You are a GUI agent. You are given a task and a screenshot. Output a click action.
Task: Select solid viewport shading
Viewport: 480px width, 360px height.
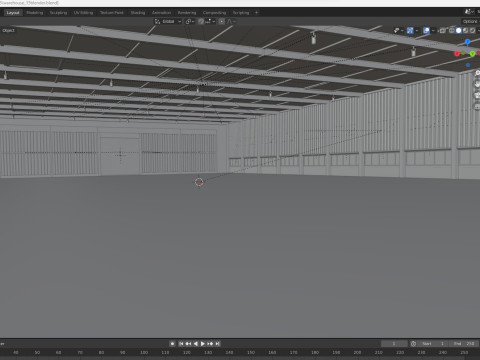tap(459, 30)
